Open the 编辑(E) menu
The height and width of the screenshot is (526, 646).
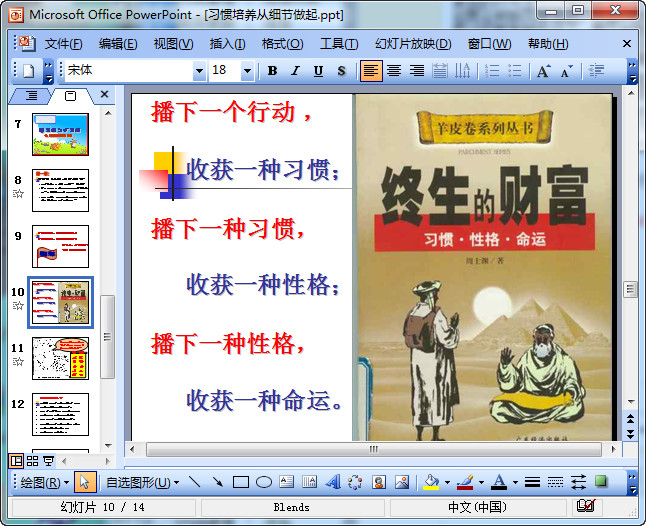[118, 44]
